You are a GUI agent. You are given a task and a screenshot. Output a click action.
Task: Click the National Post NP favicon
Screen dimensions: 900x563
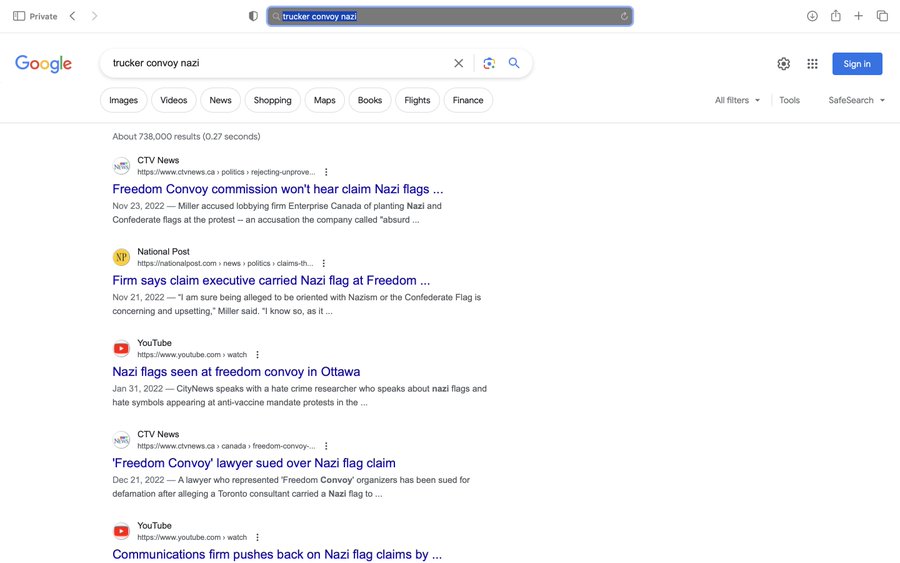point(121,257)
